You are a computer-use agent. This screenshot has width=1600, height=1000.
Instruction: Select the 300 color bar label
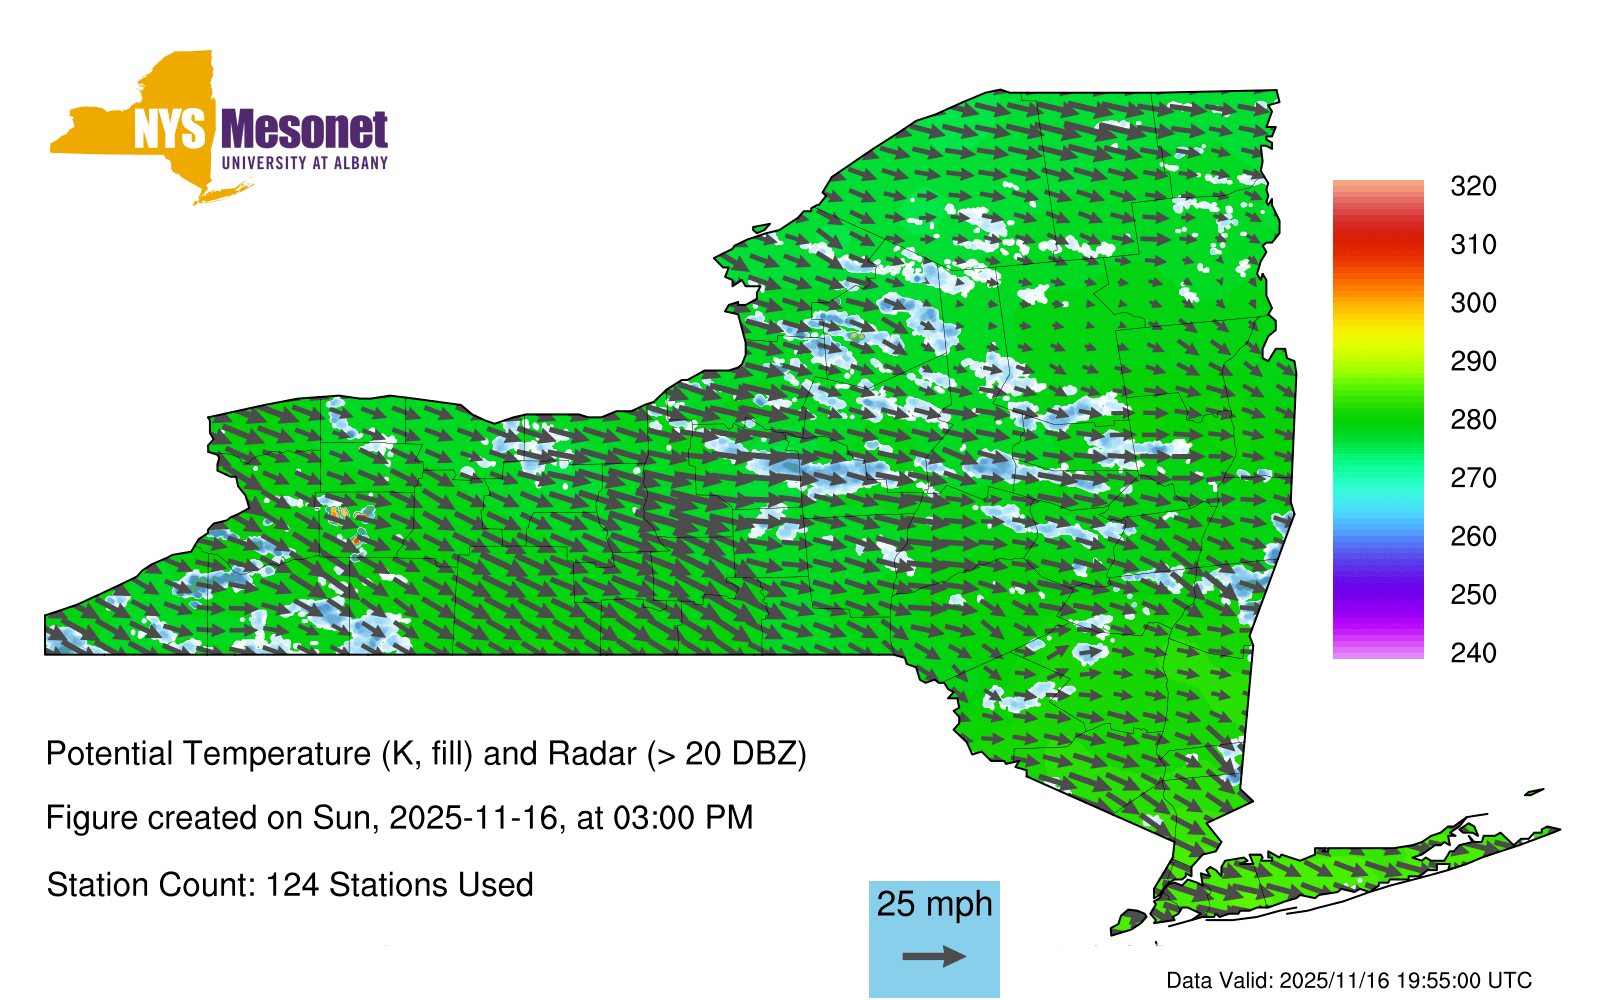[x=1473, y=303]
